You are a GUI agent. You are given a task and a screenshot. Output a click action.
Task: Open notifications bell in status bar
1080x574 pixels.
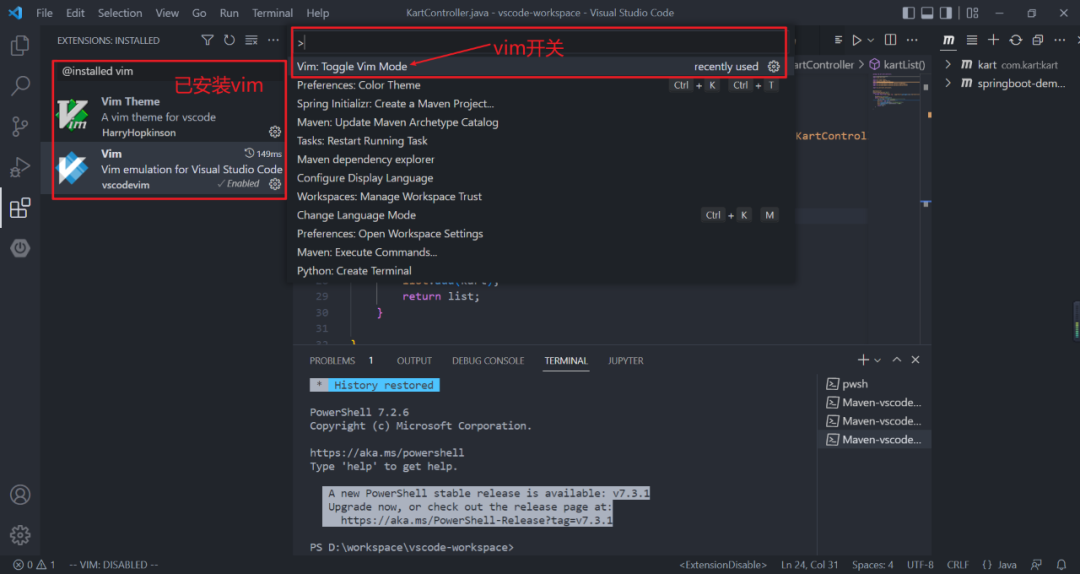tap(1061, 564)
